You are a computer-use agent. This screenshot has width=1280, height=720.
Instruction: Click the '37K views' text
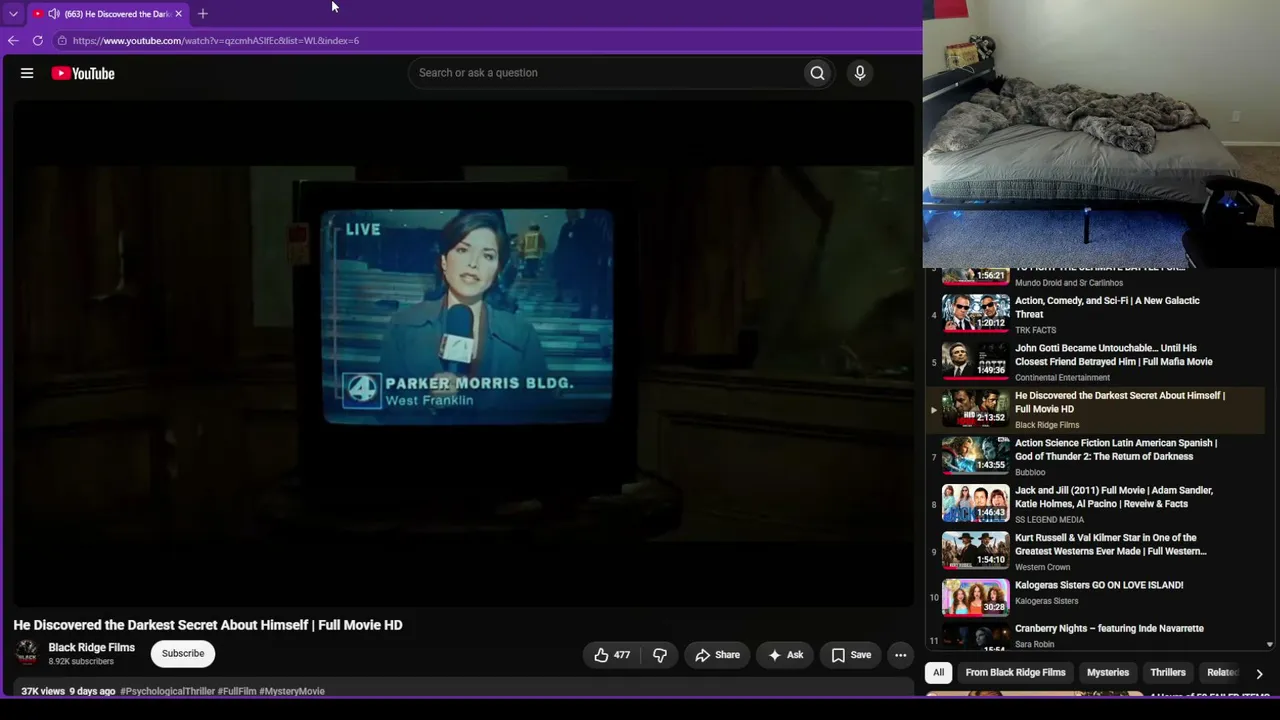tap(43, 691)
